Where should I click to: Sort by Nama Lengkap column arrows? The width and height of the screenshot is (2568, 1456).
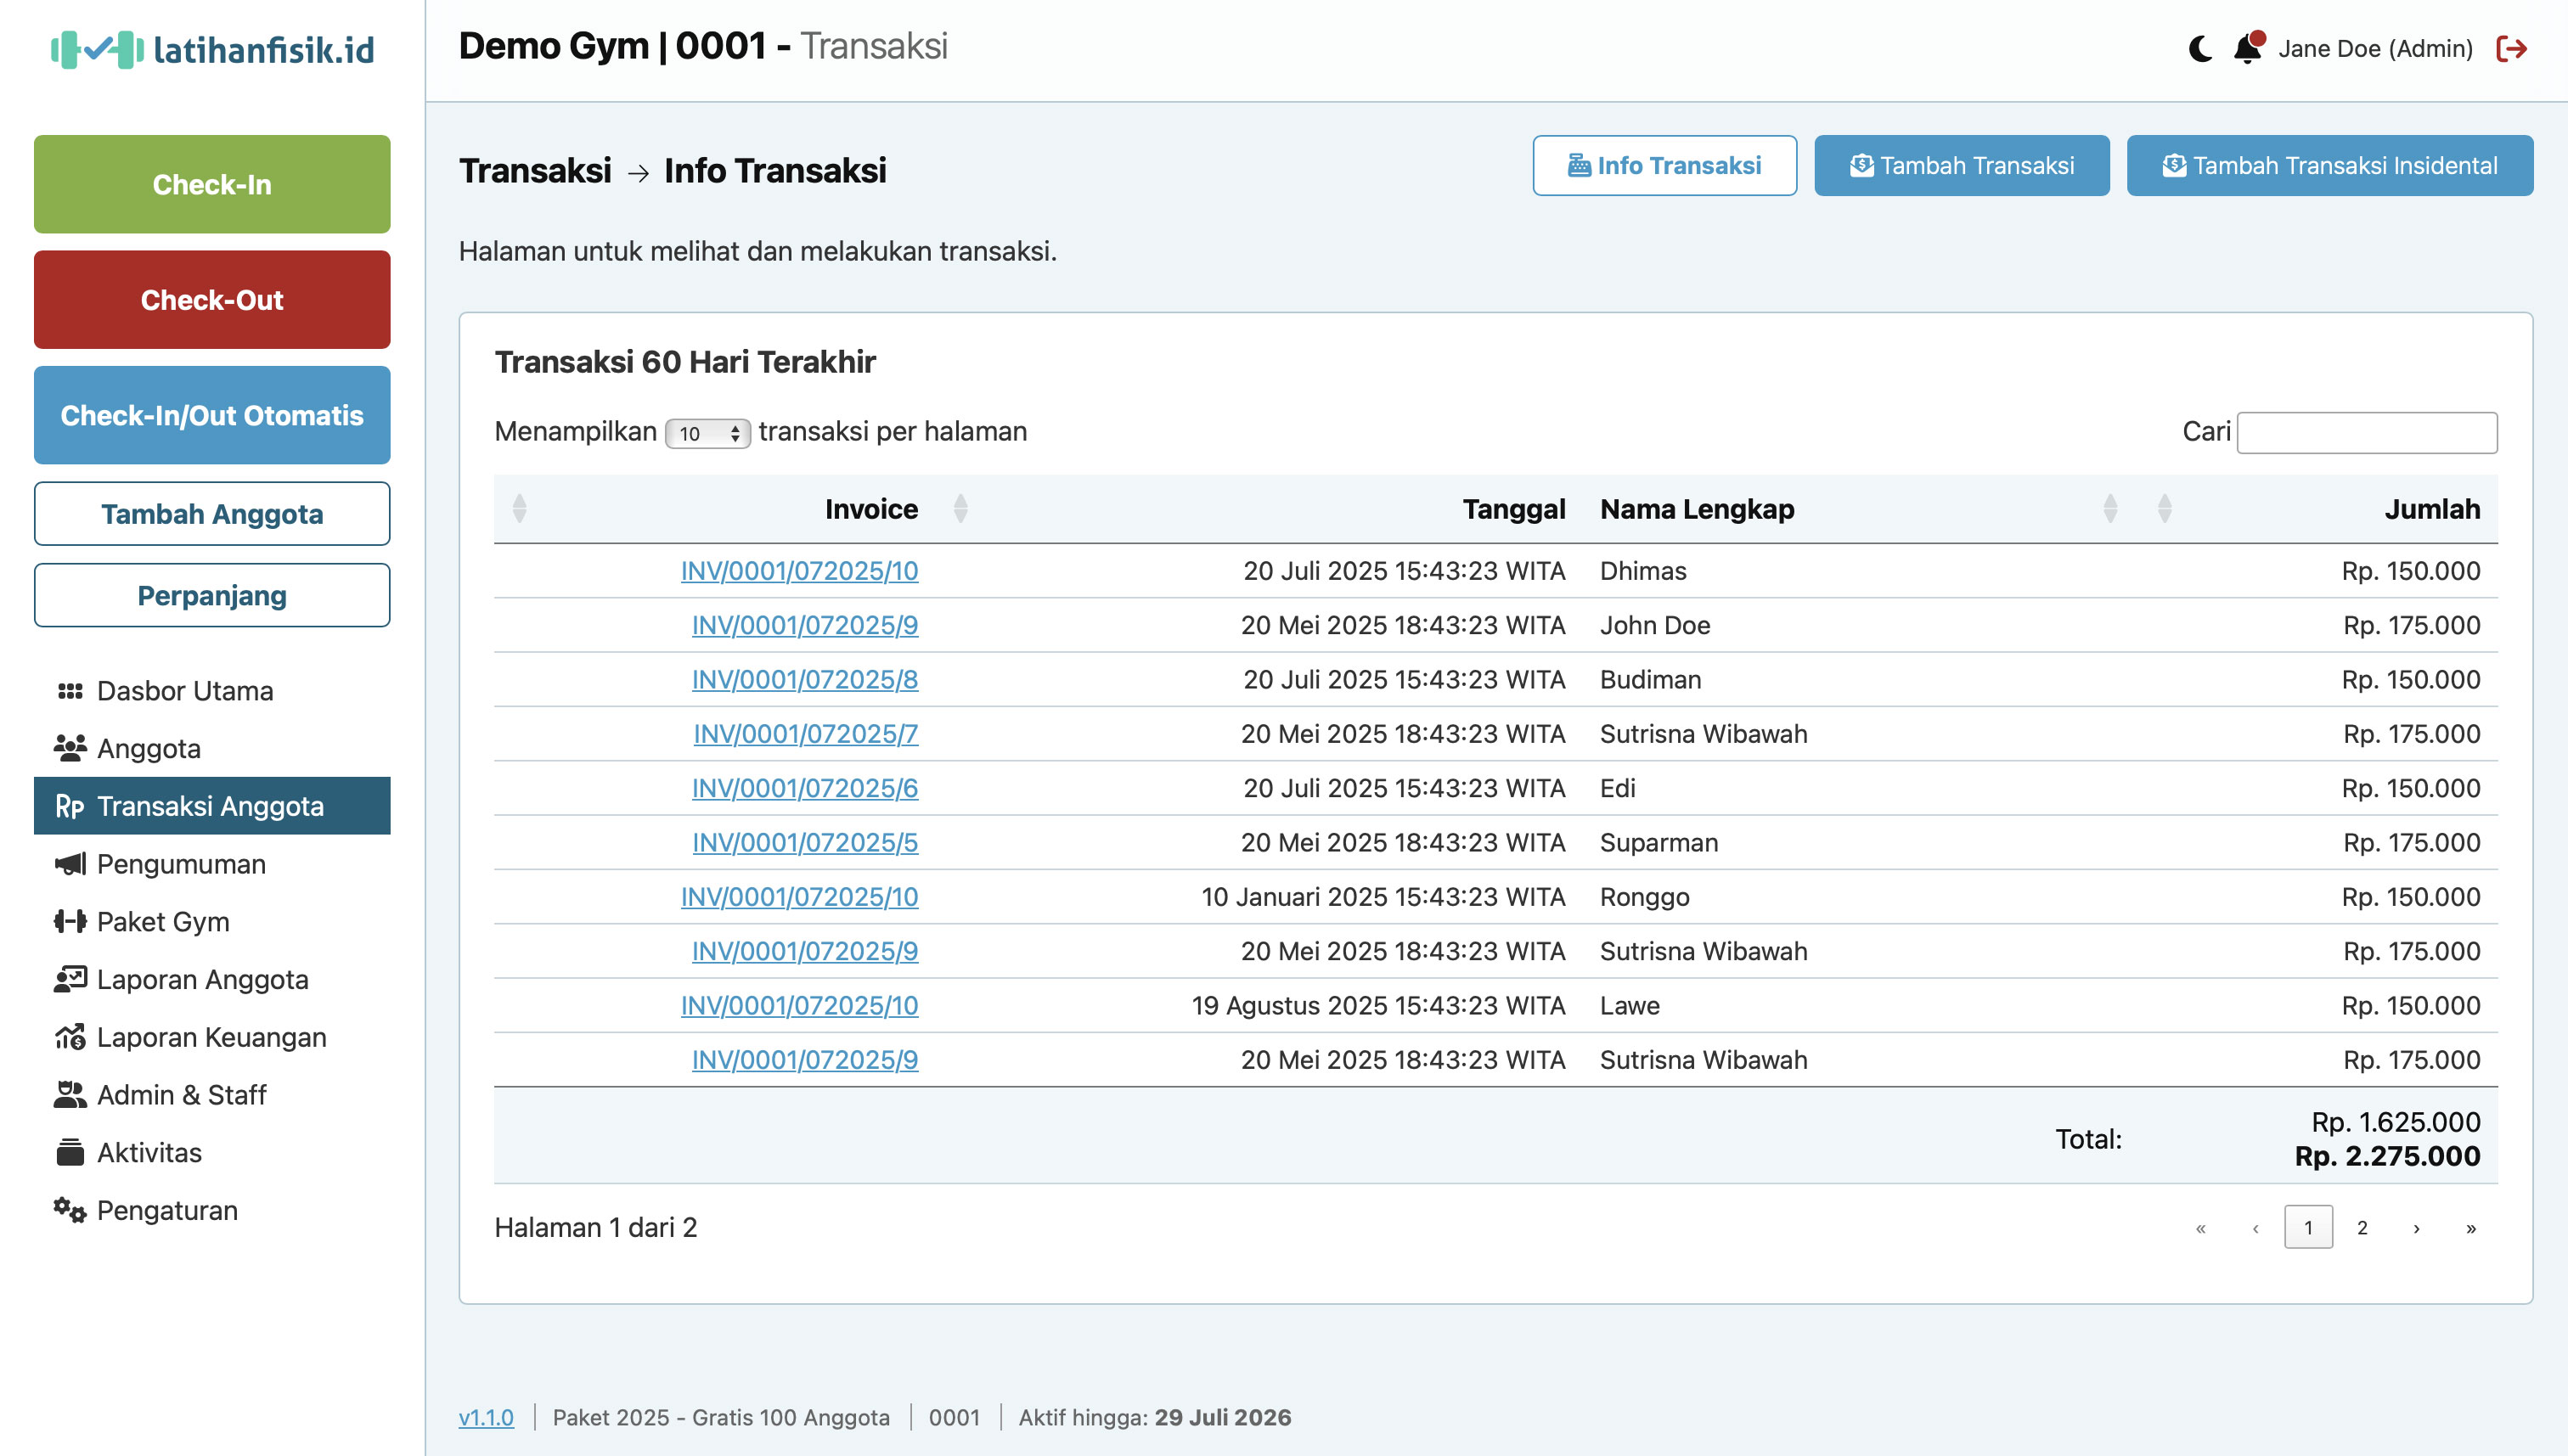2110,509
